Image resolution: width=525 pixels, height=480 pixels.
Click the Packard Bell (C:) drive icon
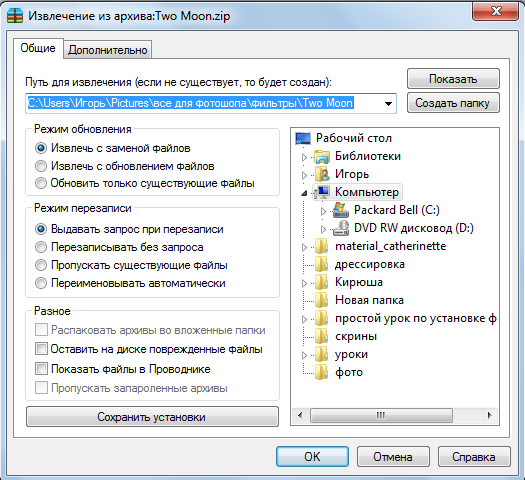pos(341,210)
